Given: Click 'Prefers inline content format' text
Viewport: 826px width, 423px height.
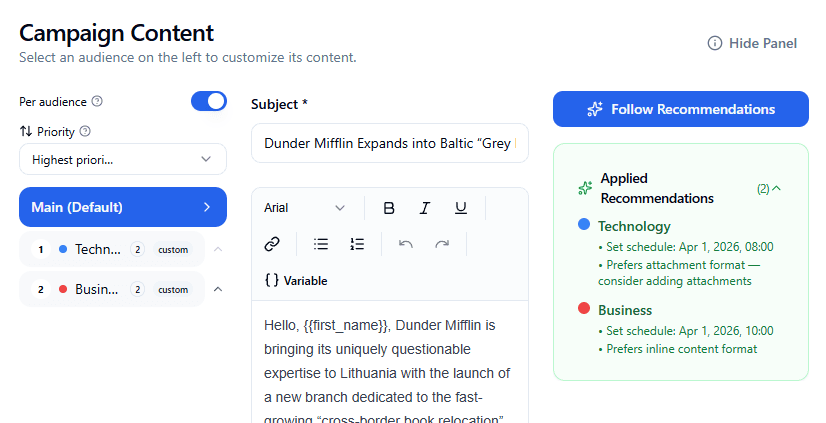Looking at the screenshot, I should pos(681,349).
